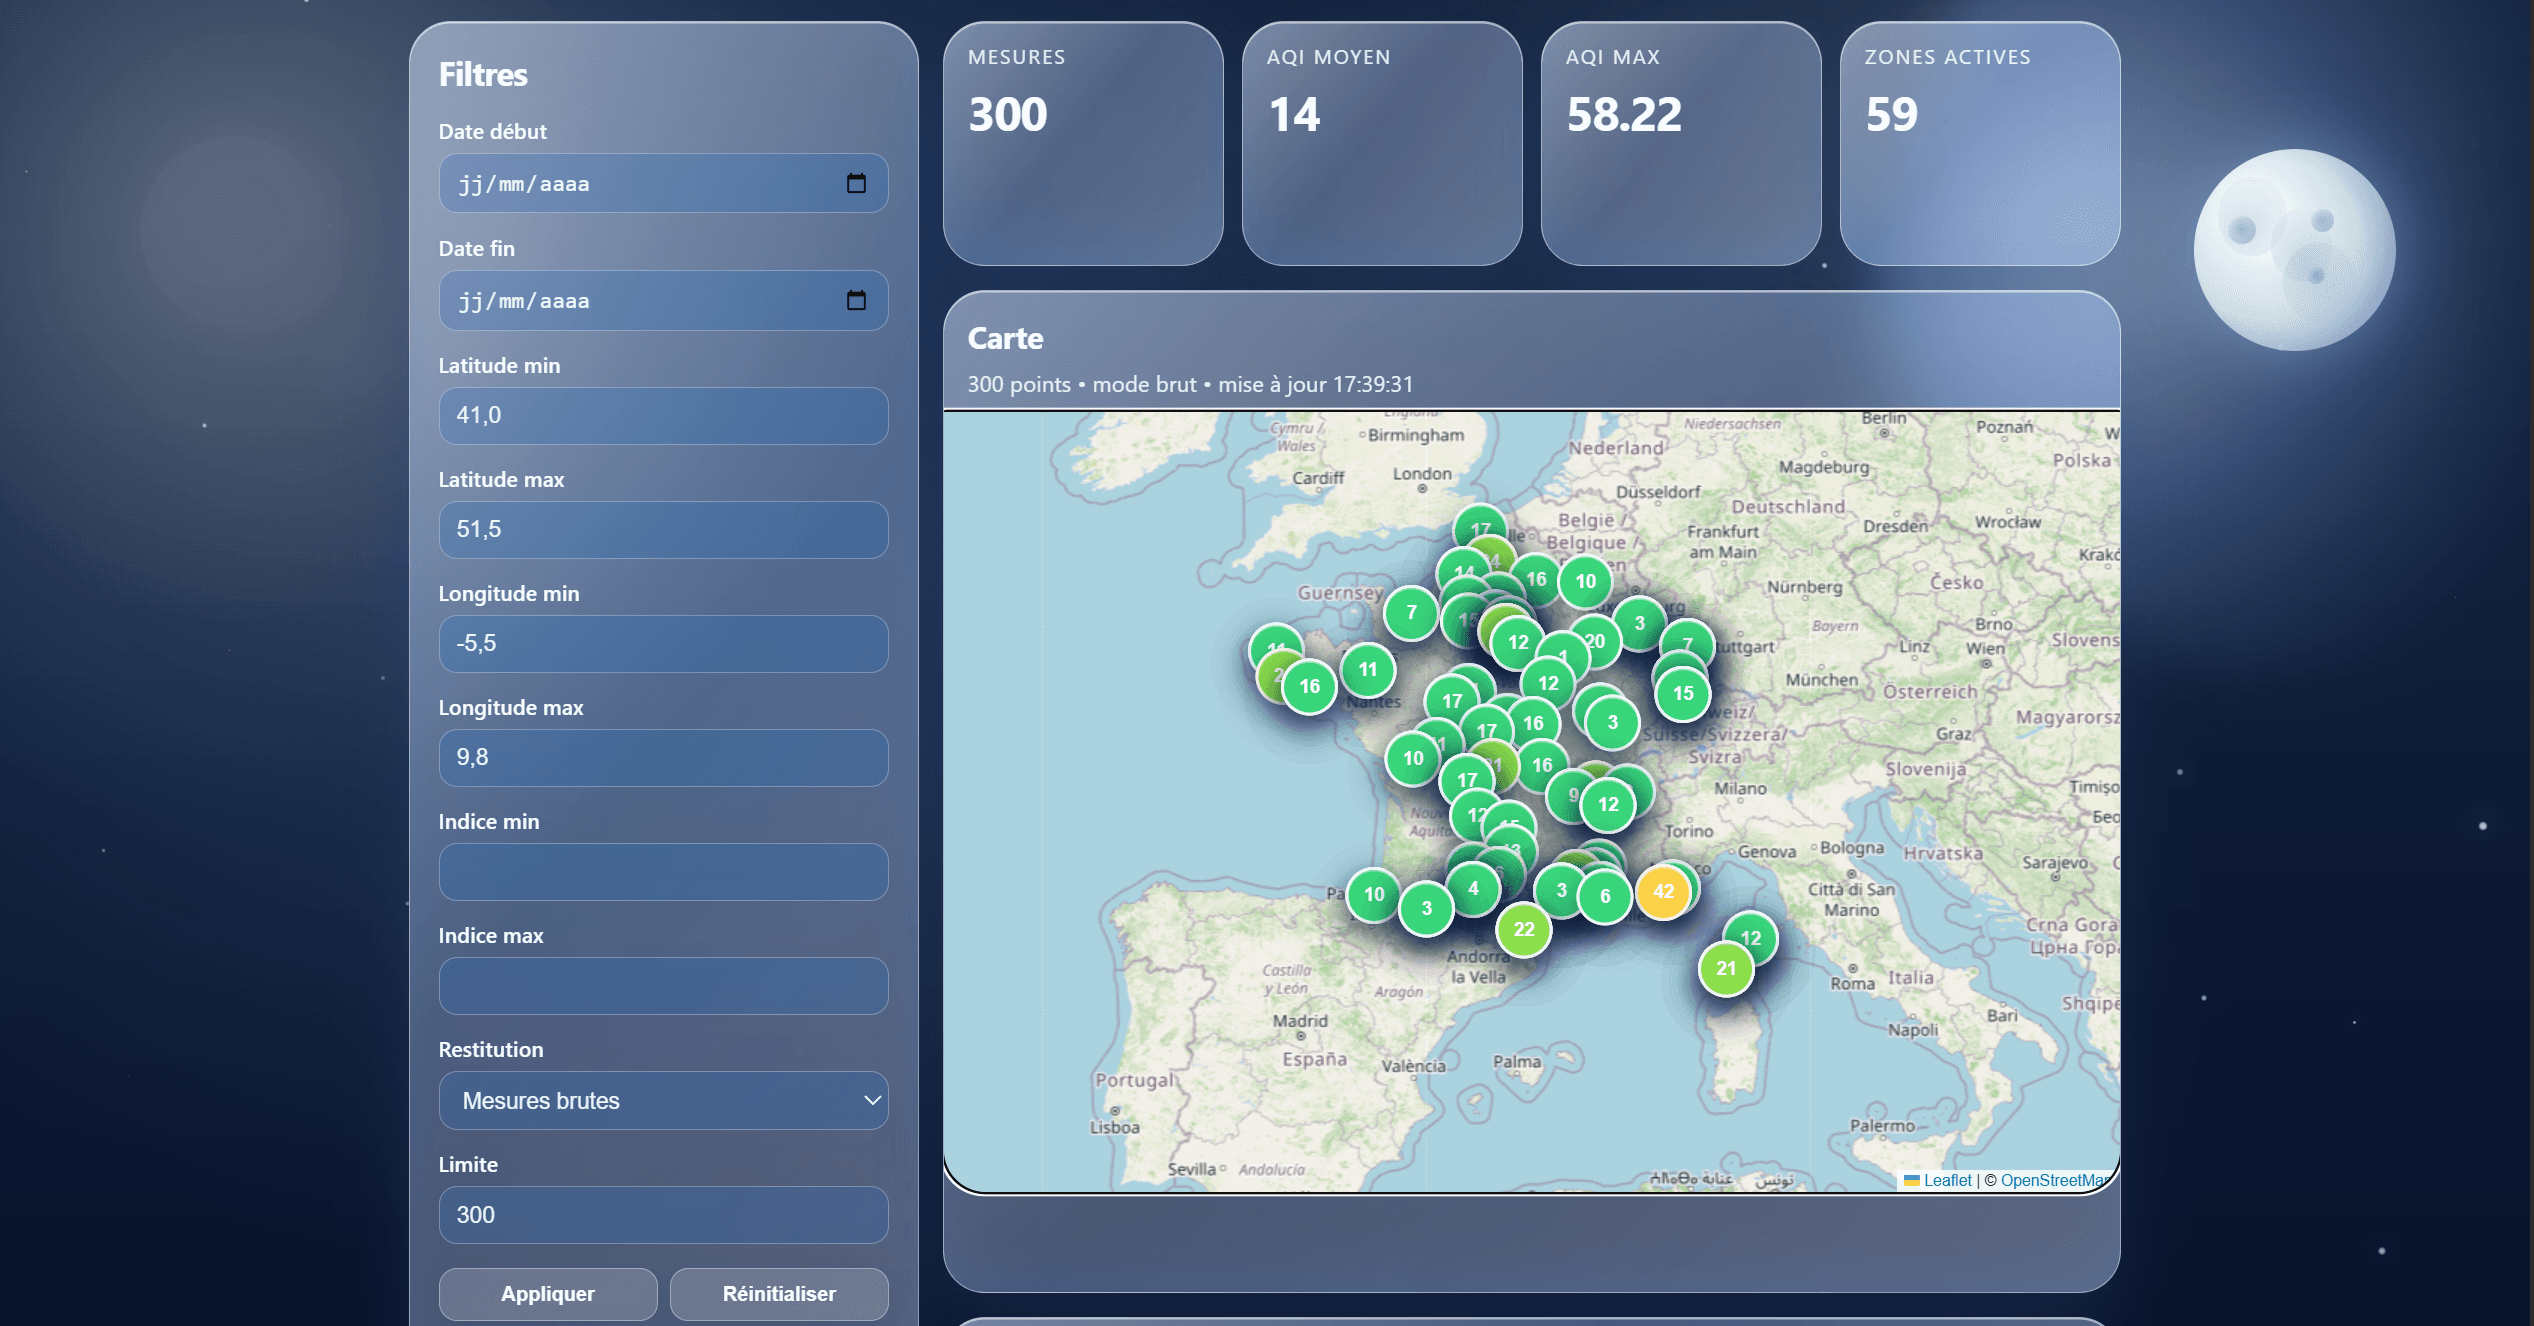The image size is (2534, 1326).
Task: Click the Filtres panel heading
Action: click(483, 74)
